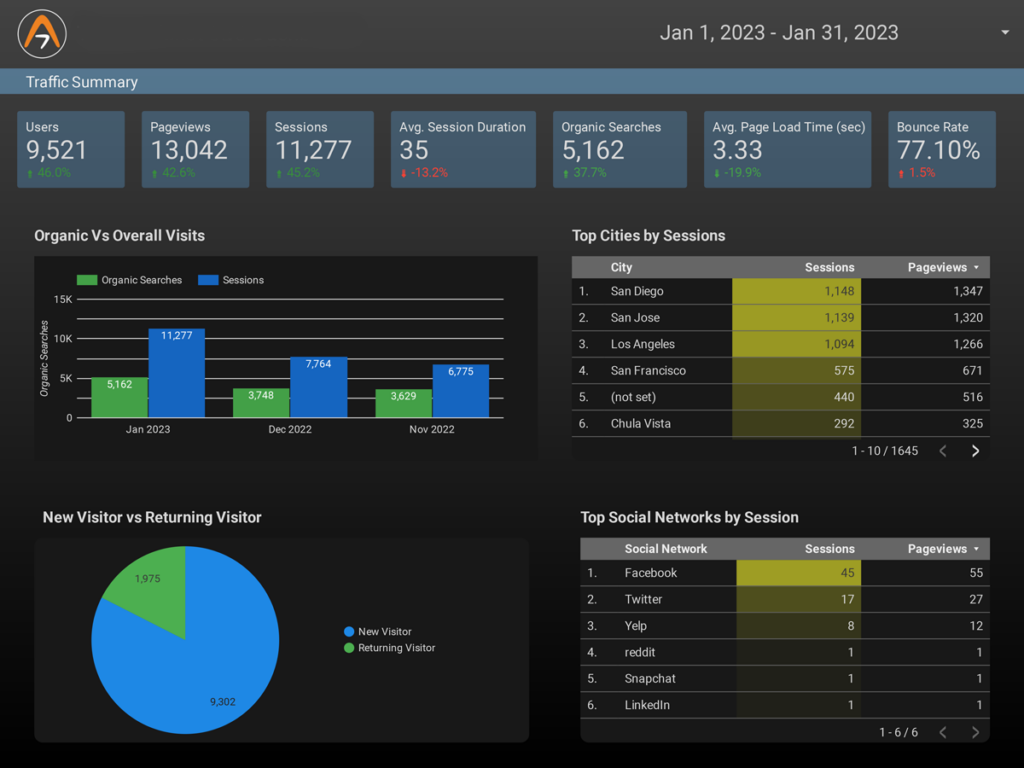The height and width of the screenshot is (768, 1024).
Task: Select the San Diego city row
Action: click(x=637, y=291)
